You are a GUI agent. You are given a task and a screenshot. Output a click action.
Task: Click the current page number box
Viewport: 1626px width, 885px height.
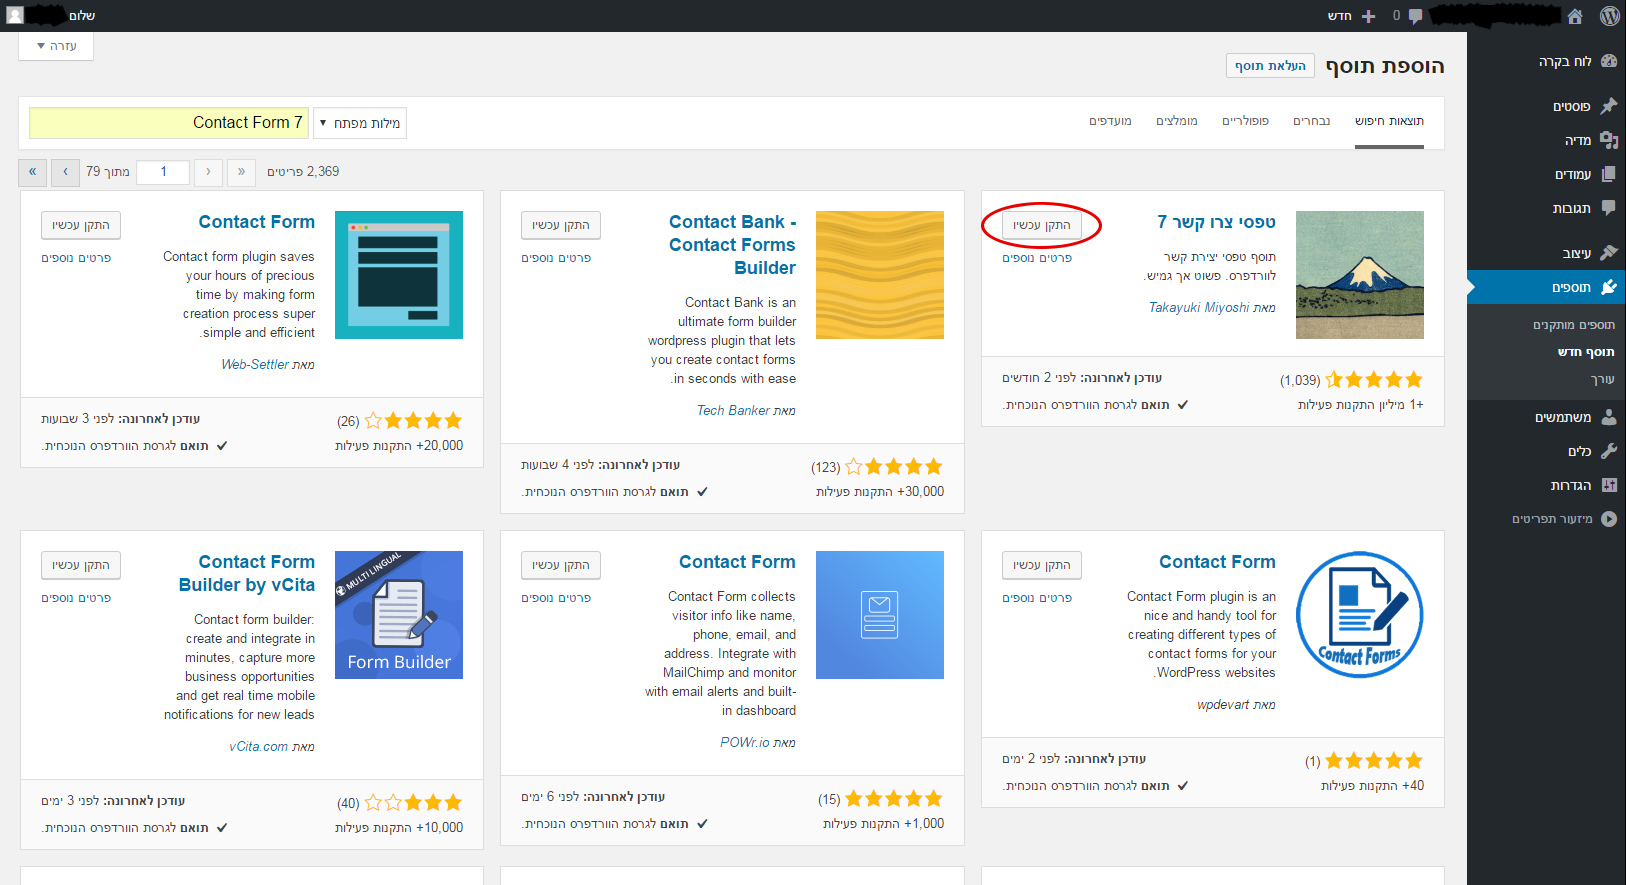click(x=163, y=172)
